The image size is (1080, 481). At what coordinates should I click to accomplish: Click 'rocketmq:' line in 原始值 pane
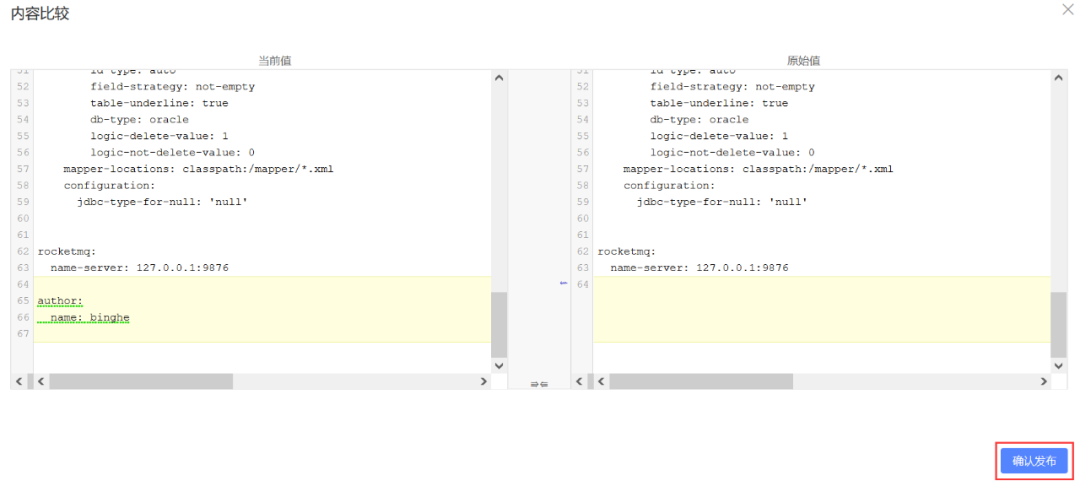click(627, 252)
